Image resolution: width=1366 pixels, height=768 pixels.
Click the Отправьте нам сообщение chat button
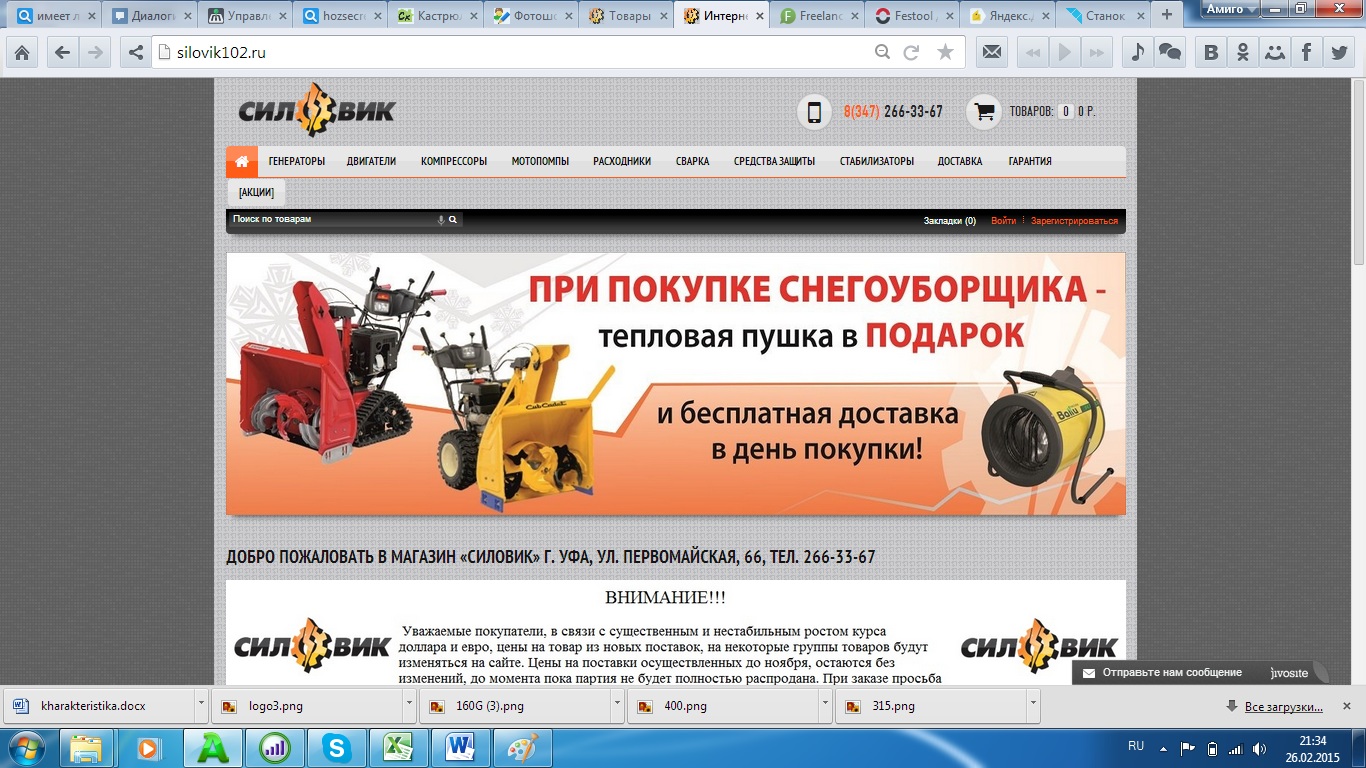(1201, 673)
